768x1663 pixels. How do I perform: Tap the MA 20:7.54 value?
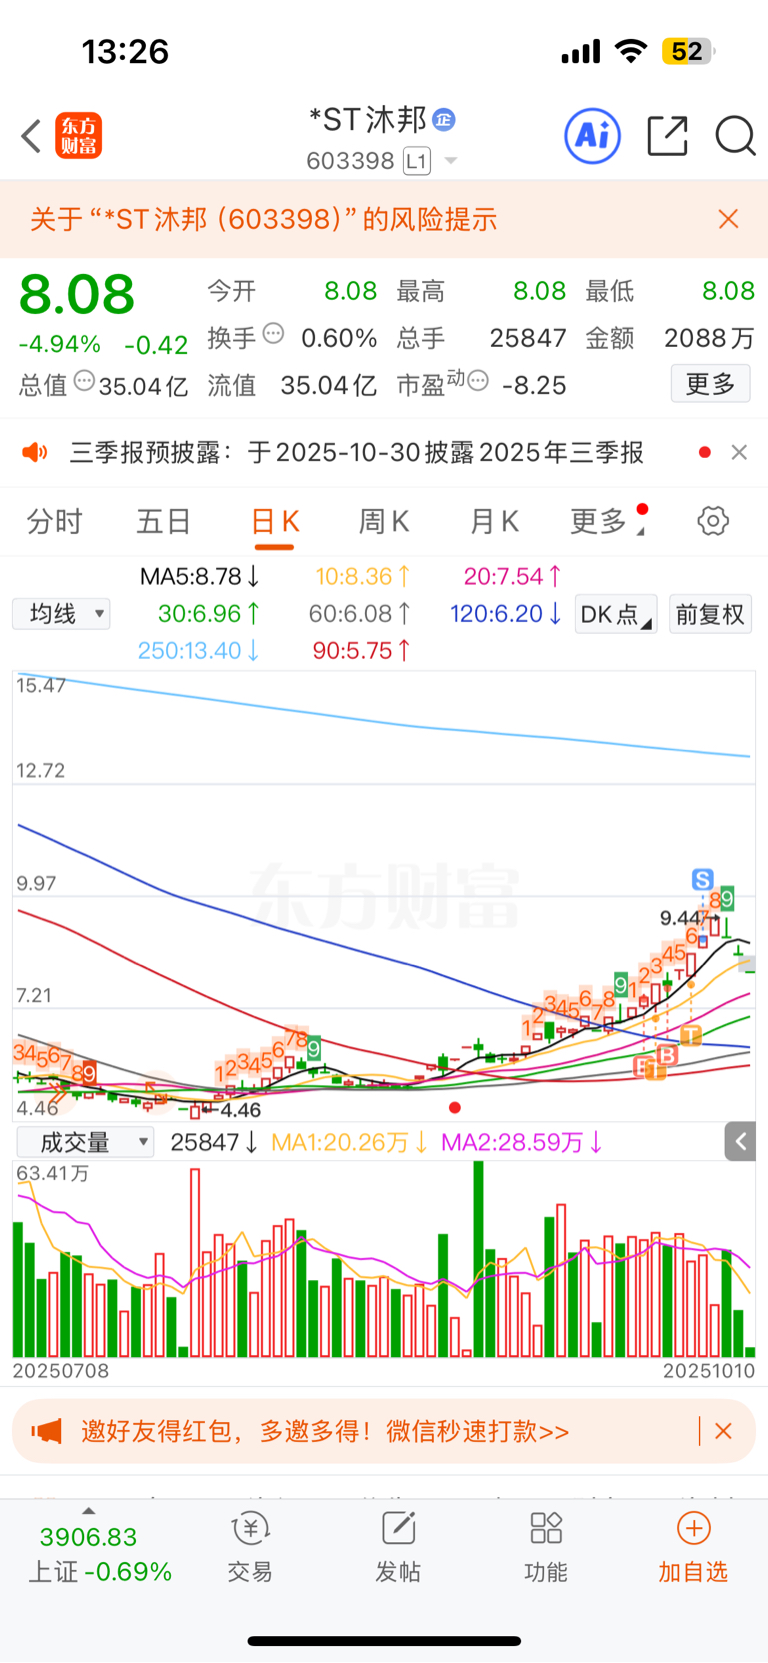pos(513,577)
